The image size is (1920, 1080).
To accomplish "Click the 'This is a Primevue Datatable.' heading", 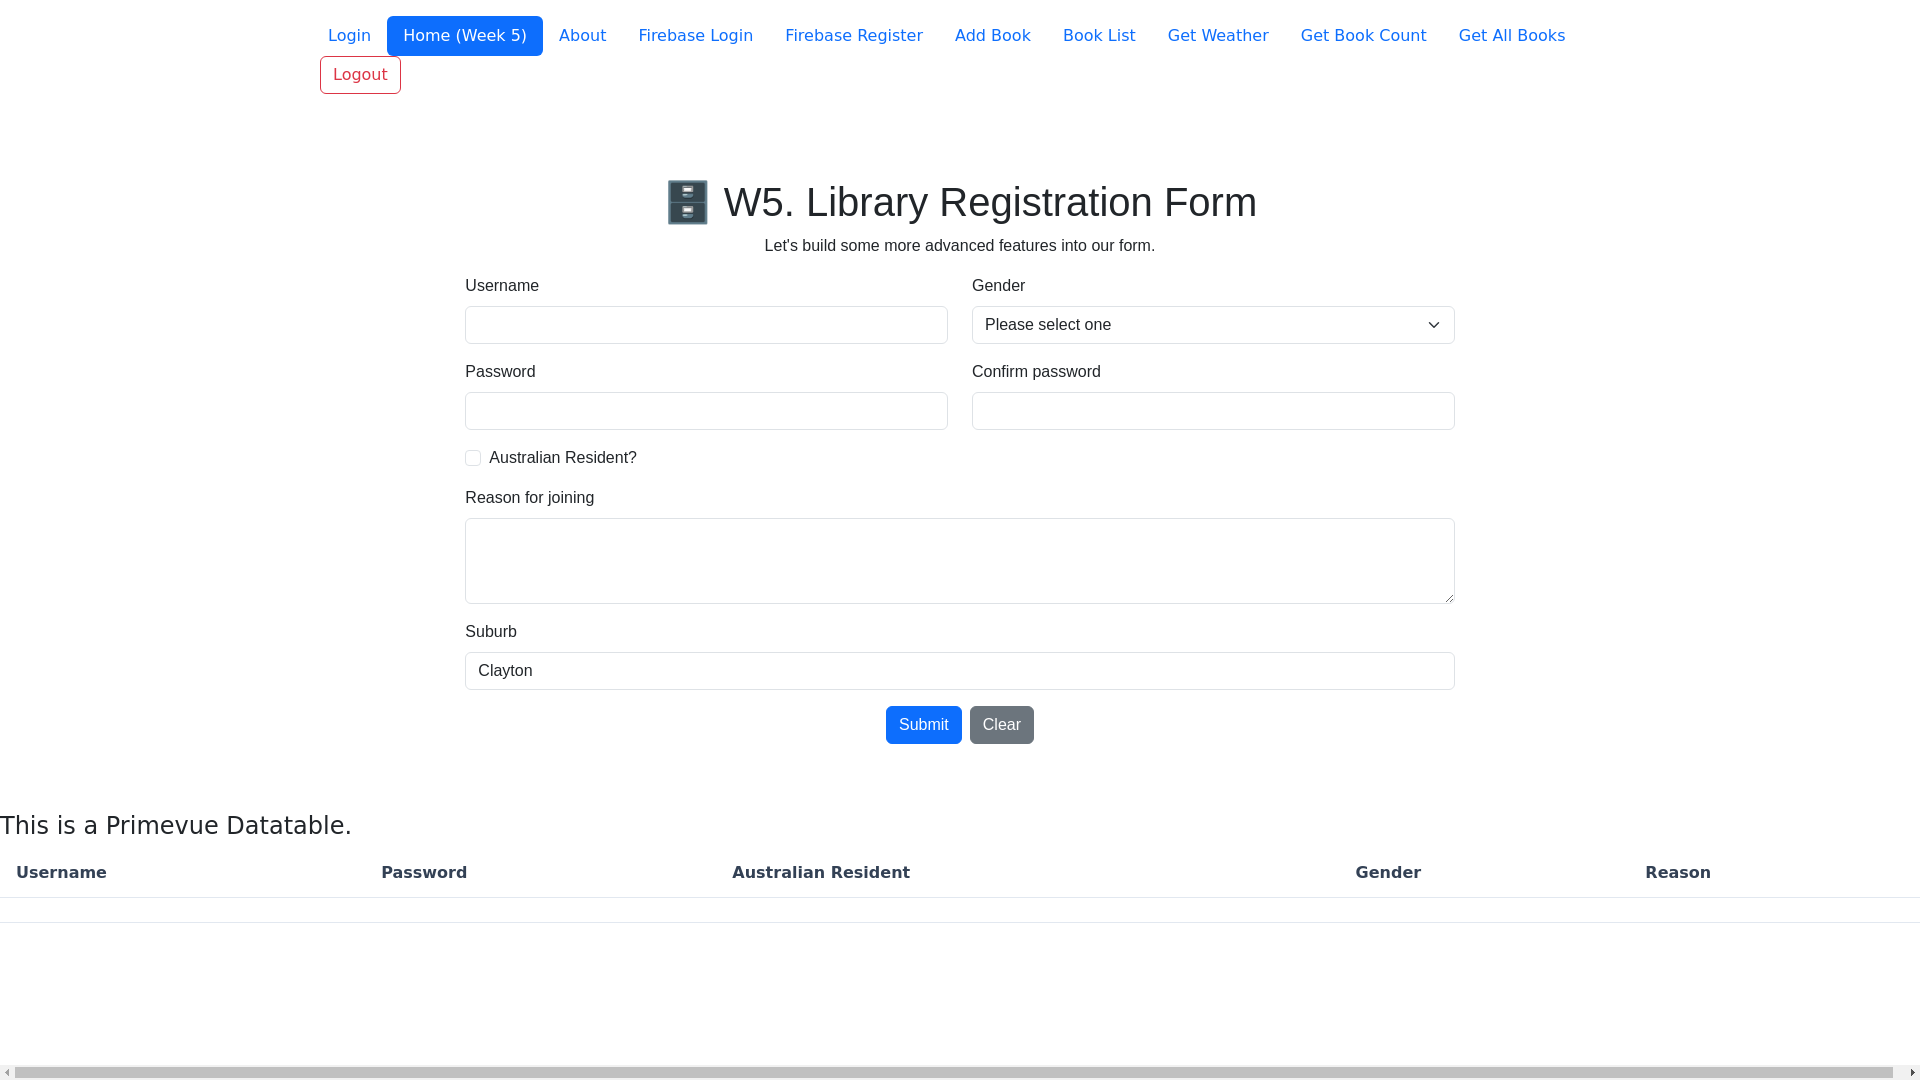I will click(x=176, y=826).
